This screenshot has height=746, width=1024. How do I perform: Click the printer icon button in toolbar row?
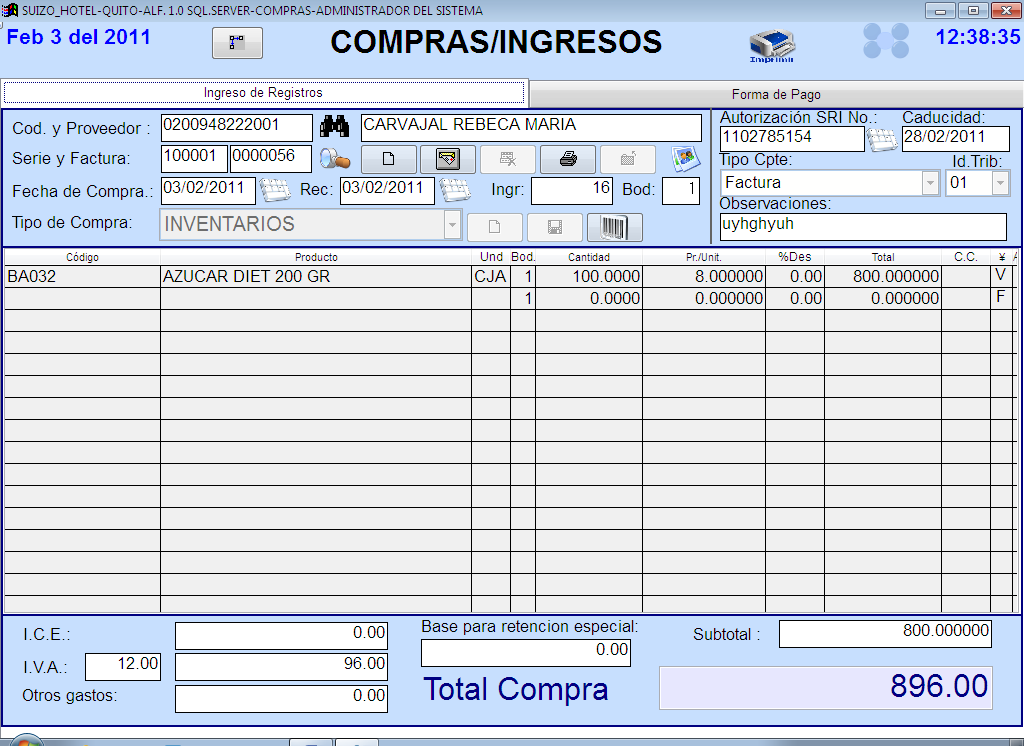567,159
